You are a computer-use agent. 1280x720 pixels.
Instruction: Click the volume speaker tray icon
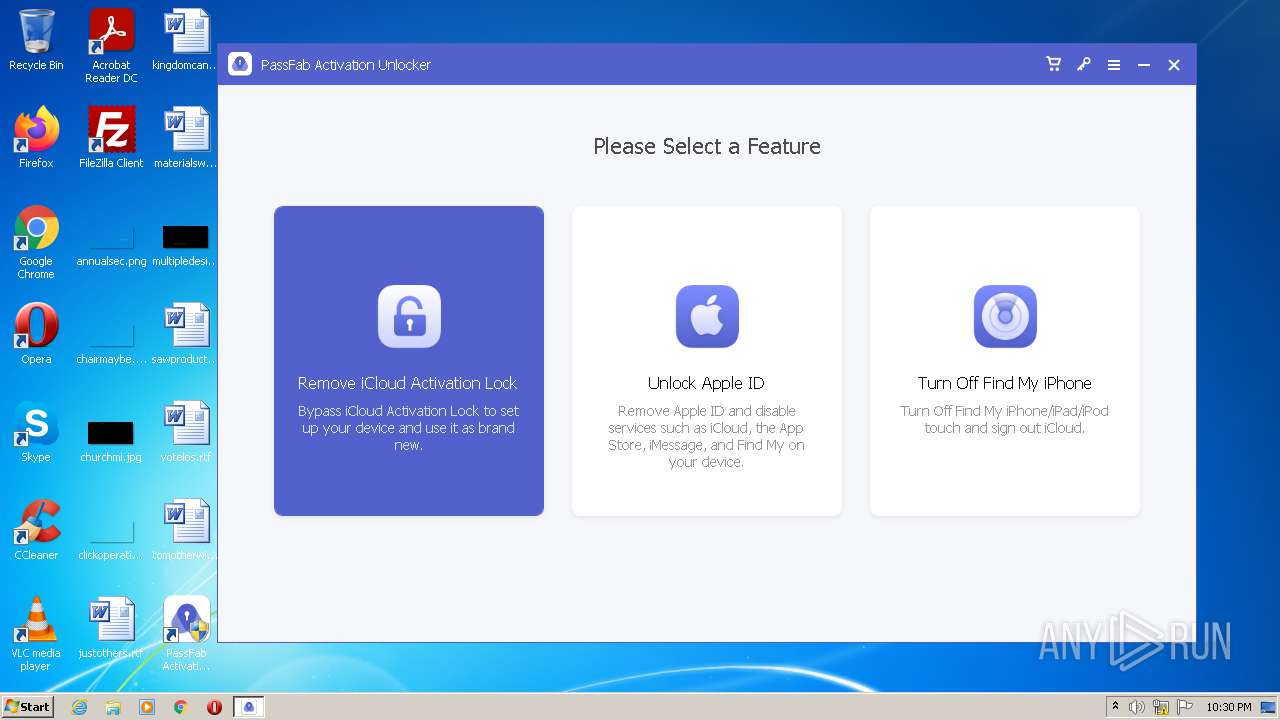tap(1137, 707)
